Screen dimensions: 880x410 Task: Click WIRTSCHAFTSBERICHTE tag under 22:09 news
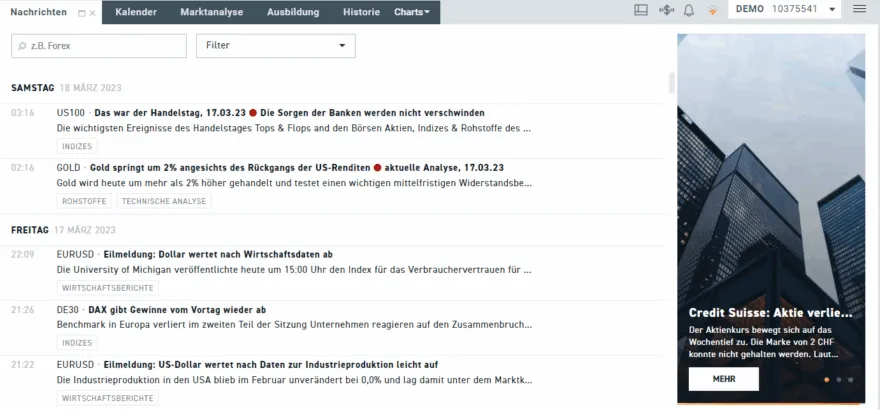click(x=108, y=288)
